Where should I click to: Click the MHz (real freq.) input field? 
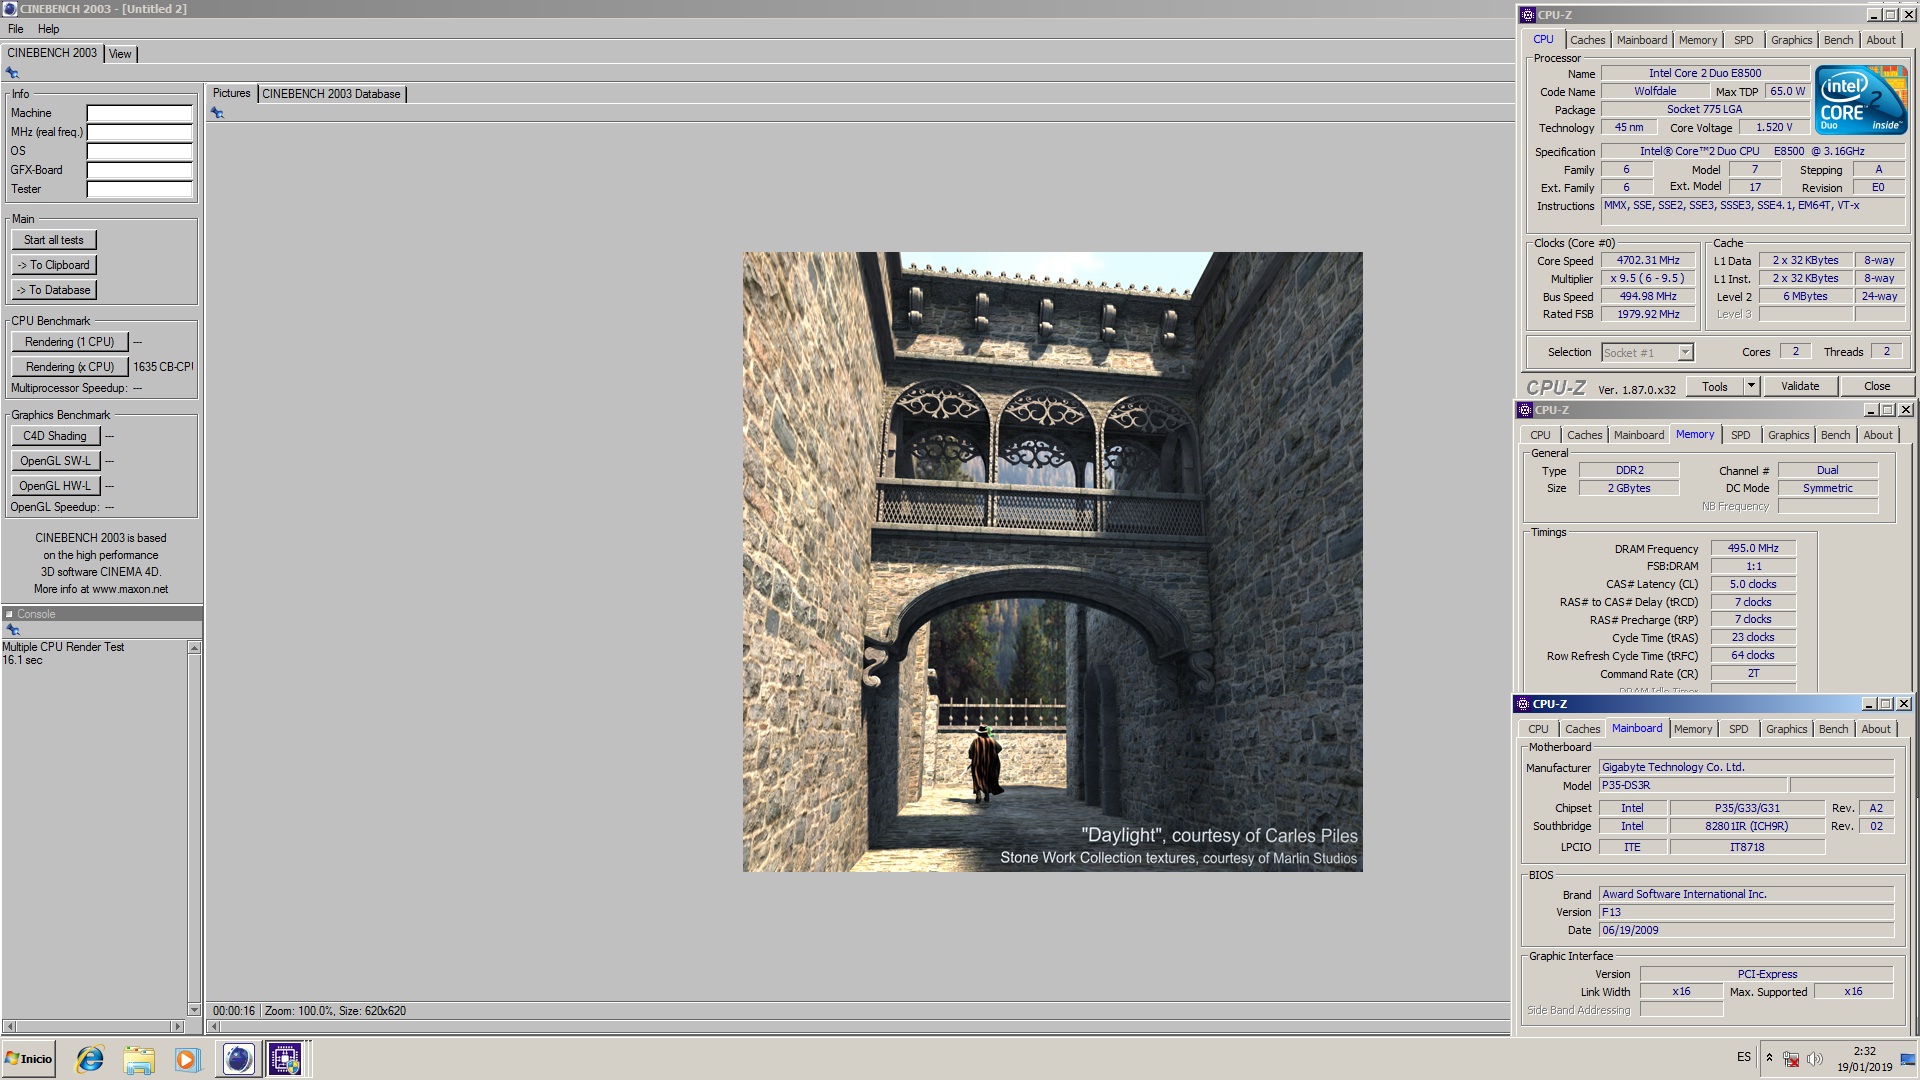coord(139,132)
